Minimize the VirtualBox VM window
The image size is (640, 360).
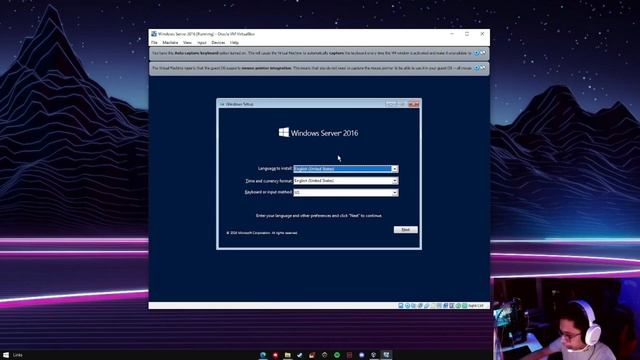[452, 34]
